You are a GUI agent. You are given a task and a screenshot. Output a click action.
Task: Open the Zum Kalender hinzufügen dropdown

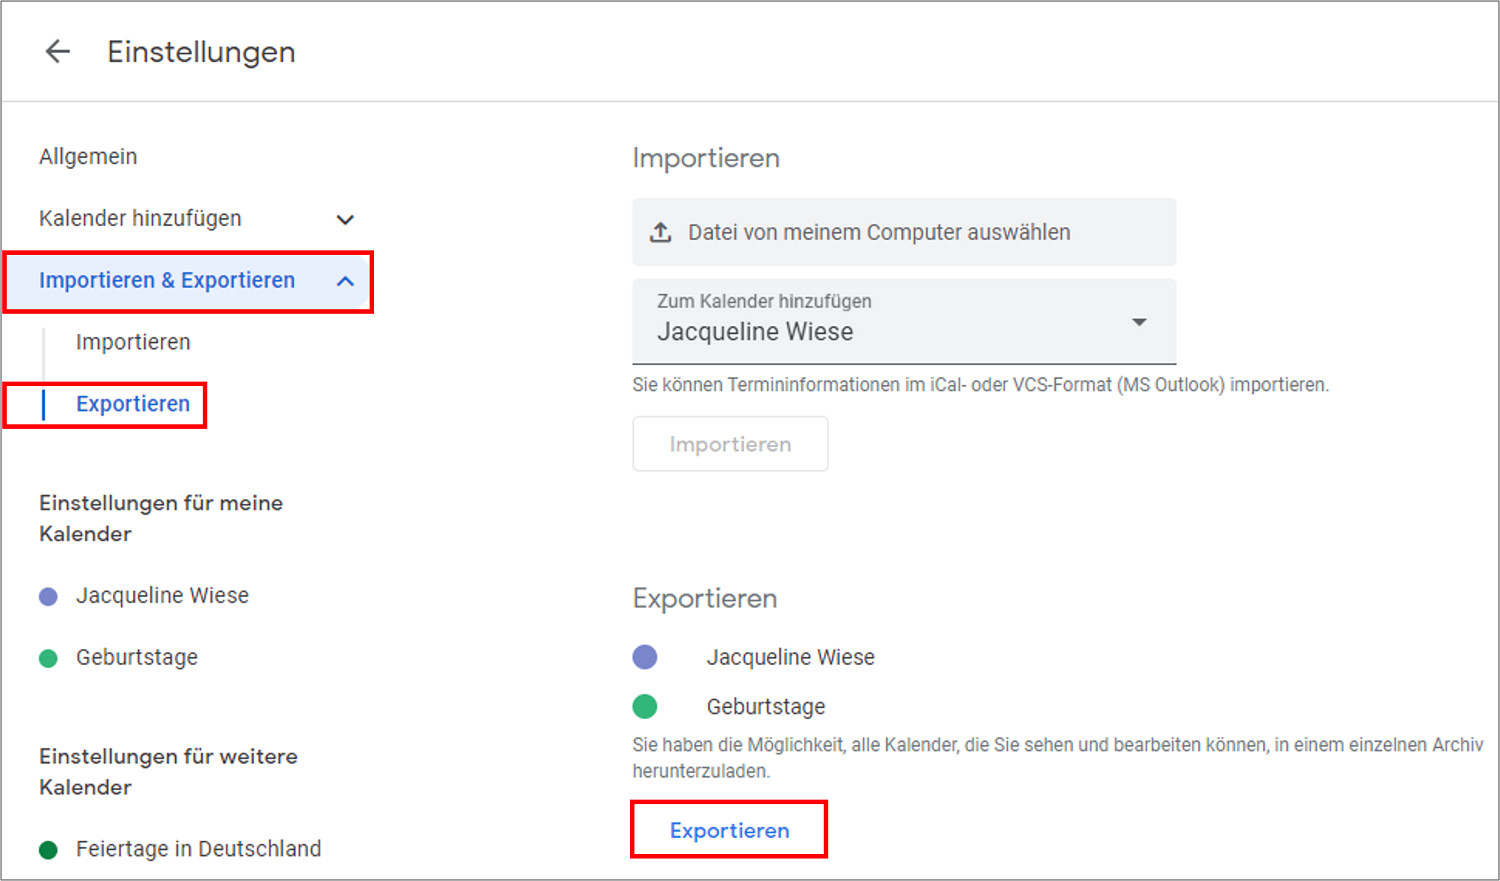coord(904,322)
